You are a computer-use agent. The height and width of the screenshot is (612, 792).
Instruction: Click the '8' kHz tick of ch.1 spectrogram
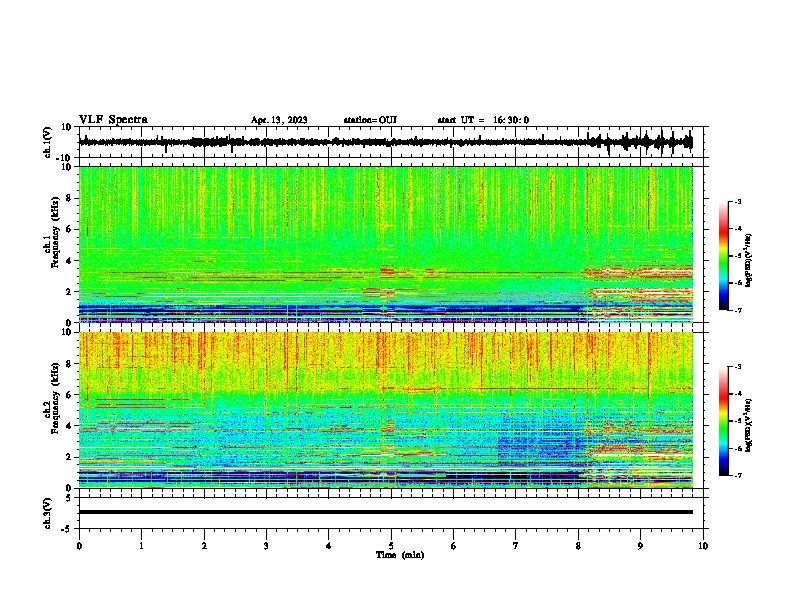click(x=69, y=198)
